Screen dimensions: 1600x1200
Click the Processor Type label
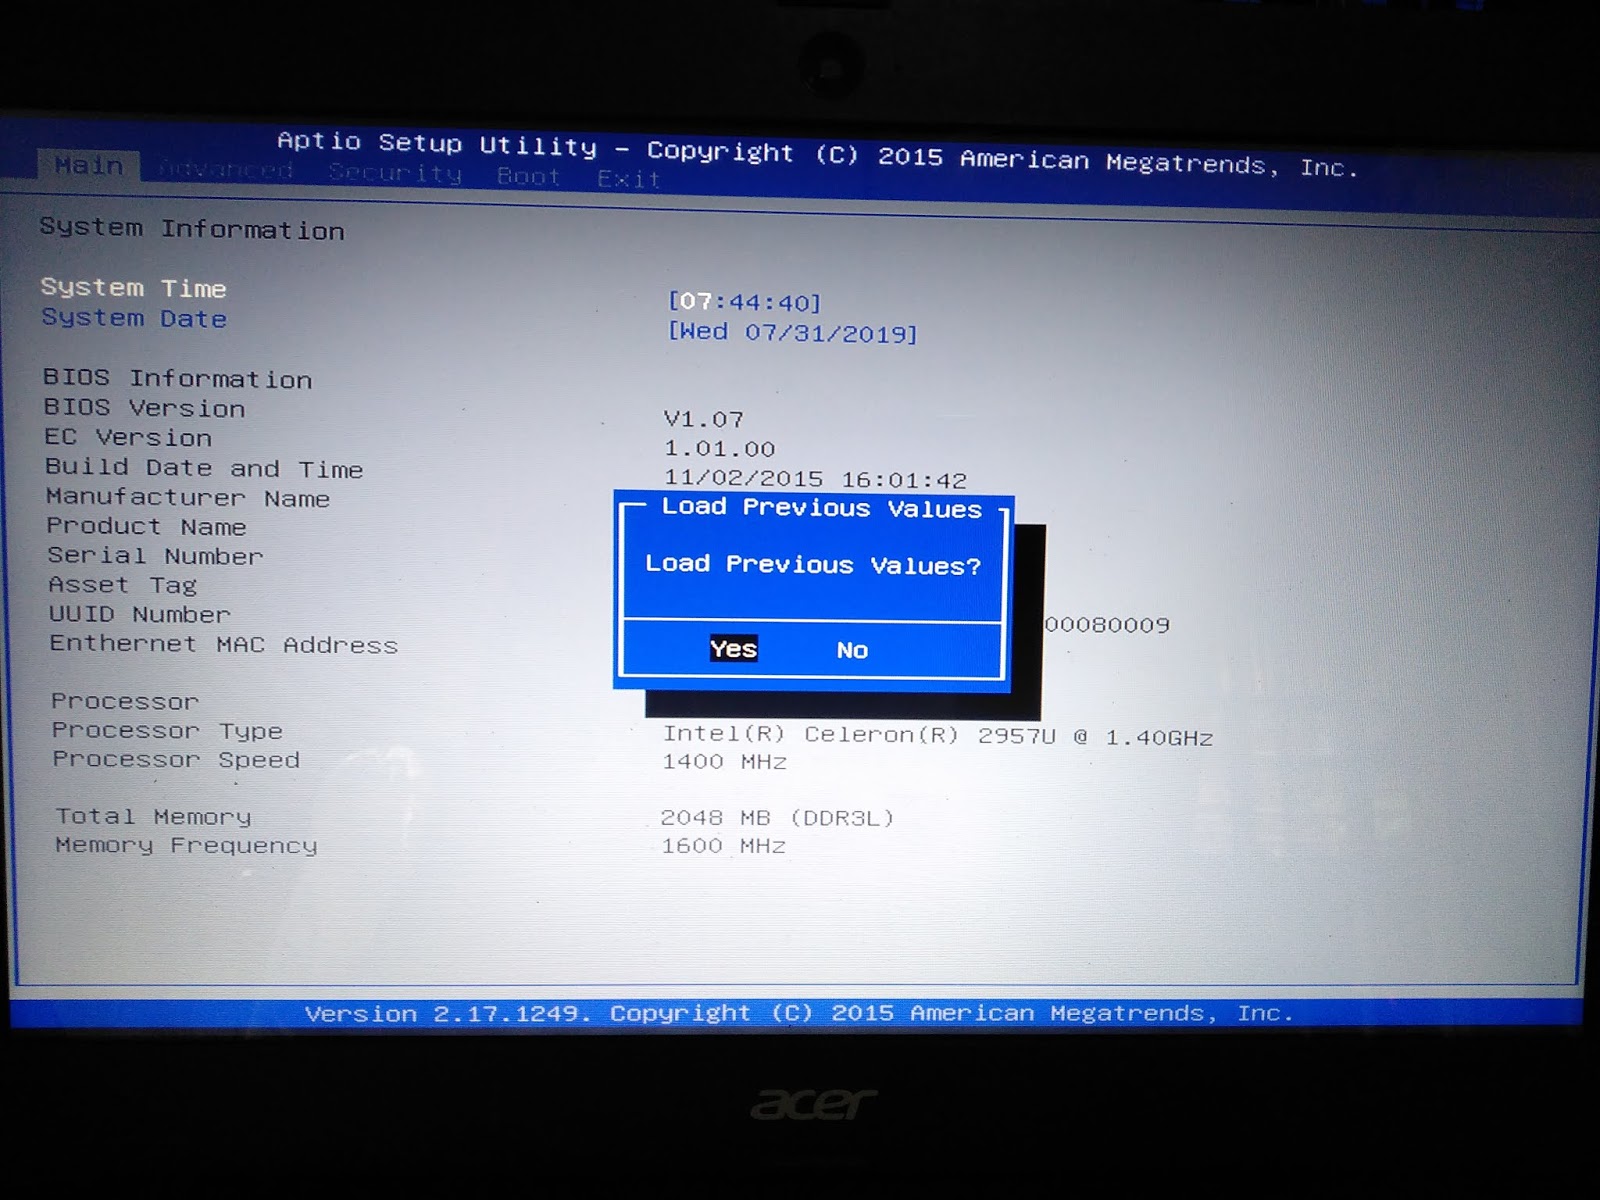(x=167, y=731)
